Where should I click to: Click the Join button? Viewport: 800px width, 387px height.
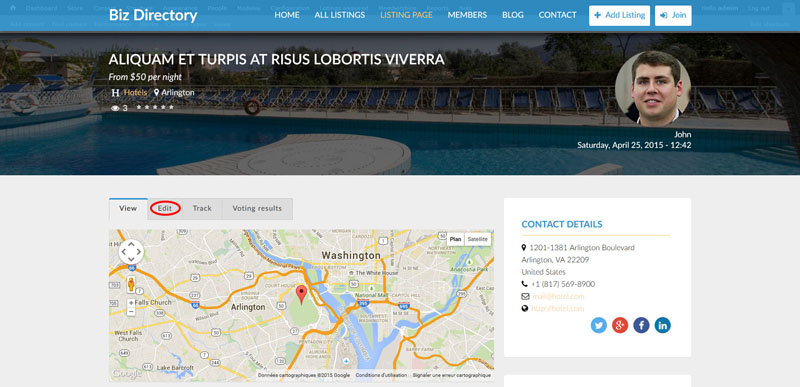(x=673, y=15)
